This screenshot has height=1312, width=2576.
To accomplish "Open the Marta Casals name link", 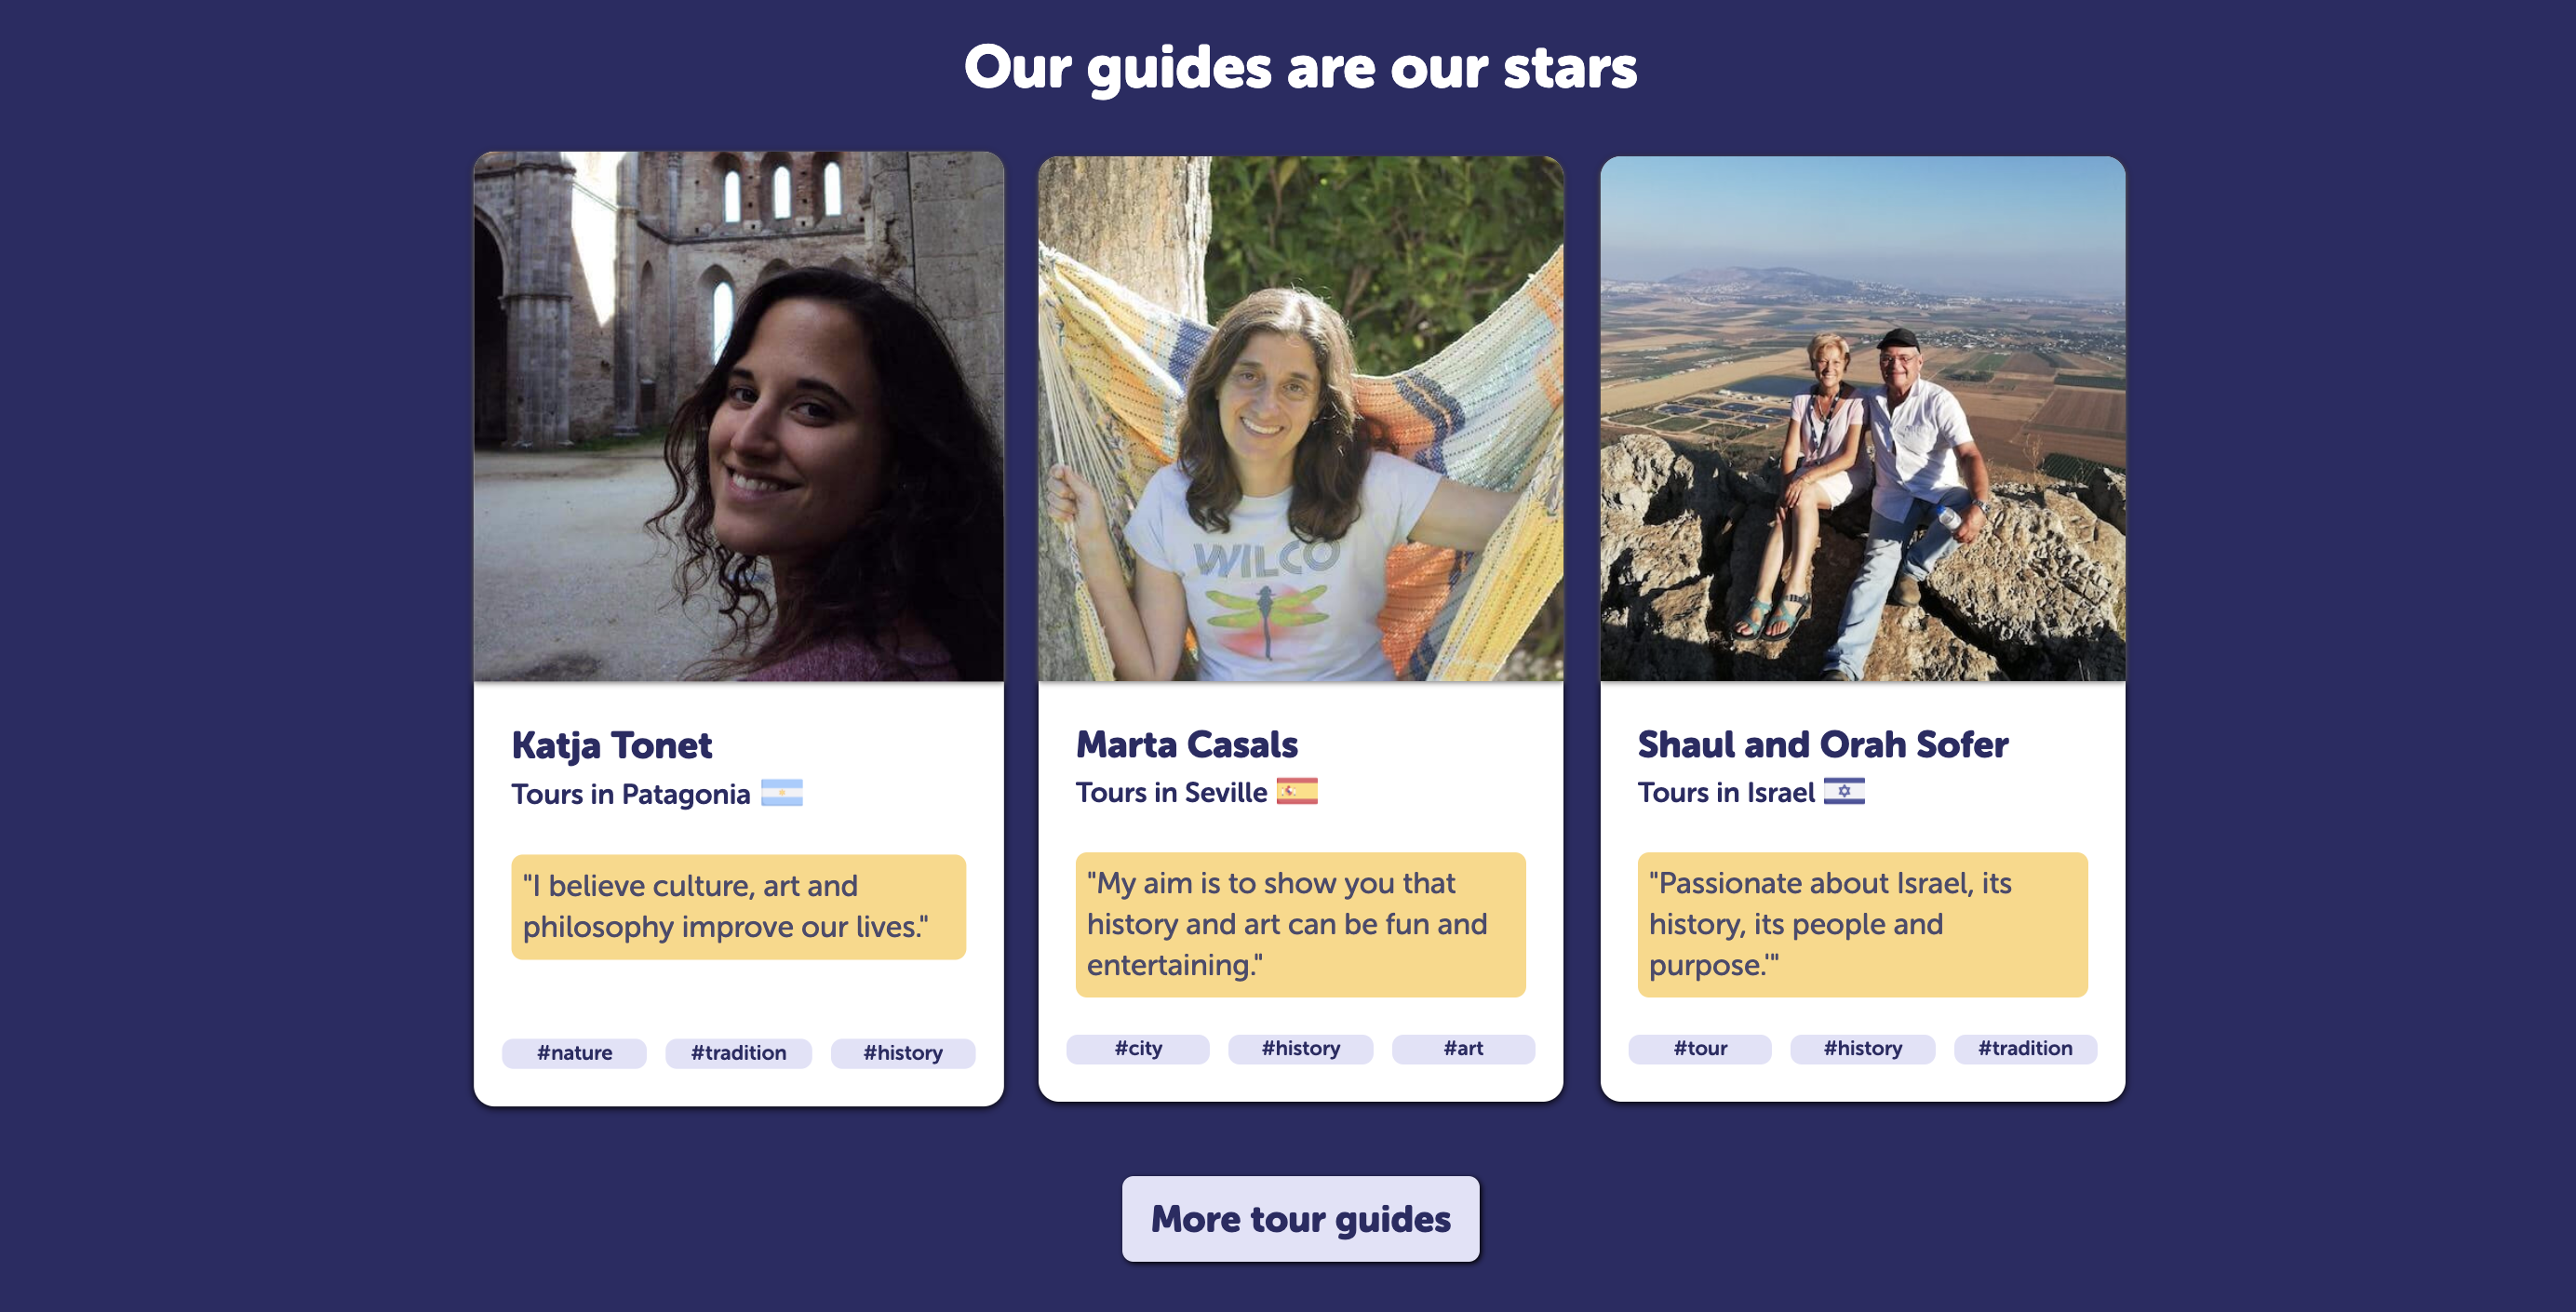I will [x=1186, y=744].
